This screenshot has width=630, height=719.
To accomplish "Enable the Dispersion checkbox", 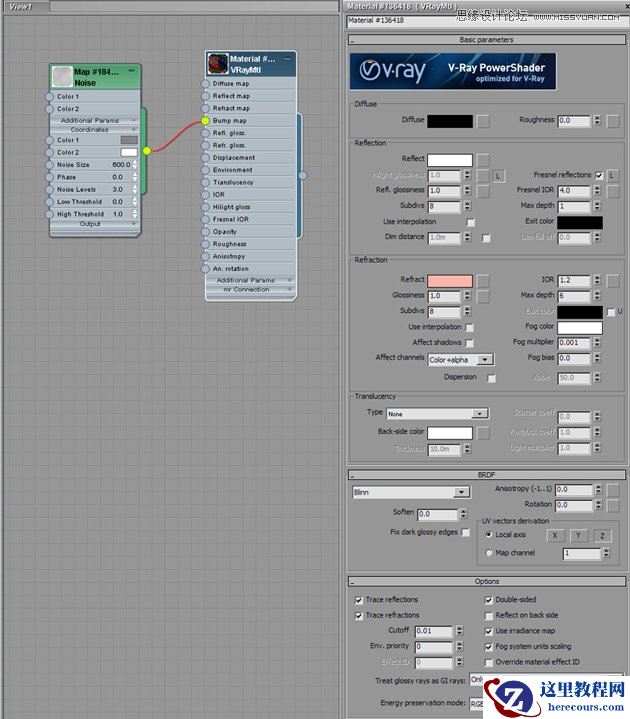I will pos(492,378).
